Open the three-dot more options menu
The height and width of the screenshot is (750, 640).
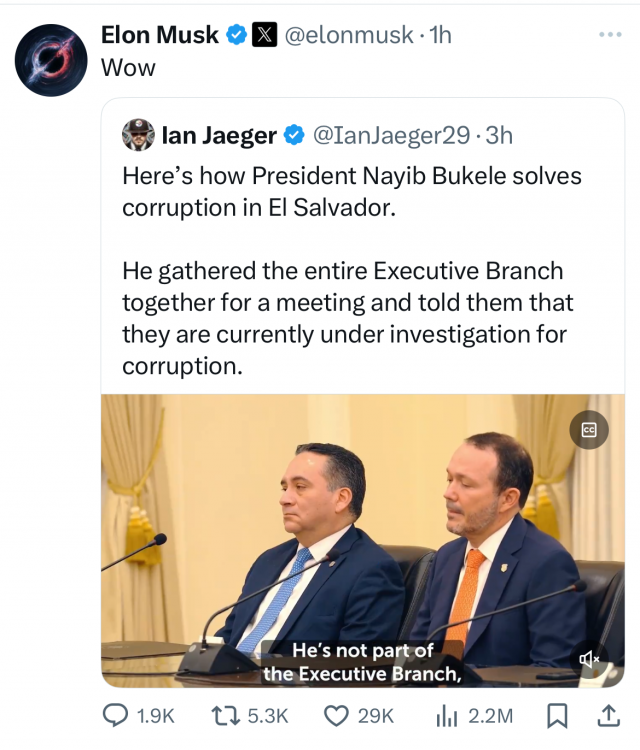[x=609, y=35]
